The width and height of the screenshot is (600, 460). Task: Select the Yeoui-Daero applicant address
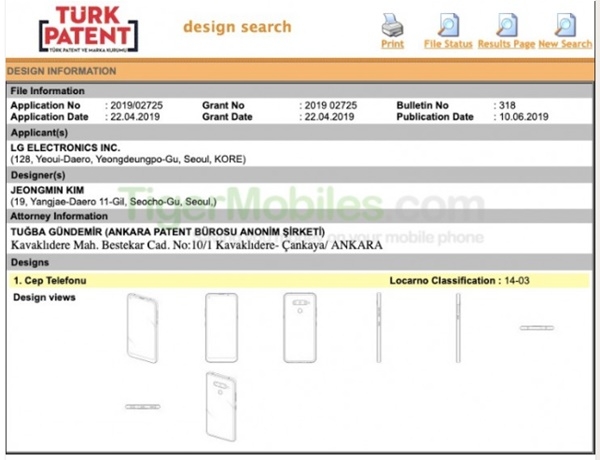128,159
